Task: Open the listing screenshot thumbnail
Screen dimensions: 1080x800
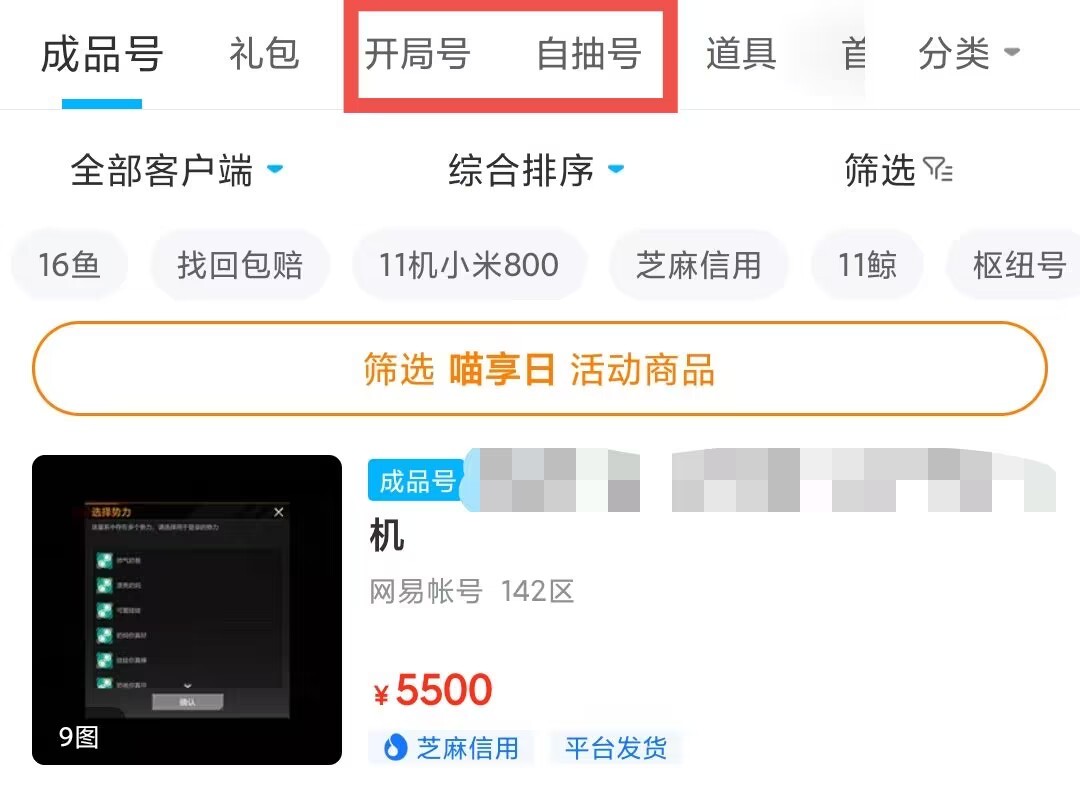Action: (x=187, y=610)
